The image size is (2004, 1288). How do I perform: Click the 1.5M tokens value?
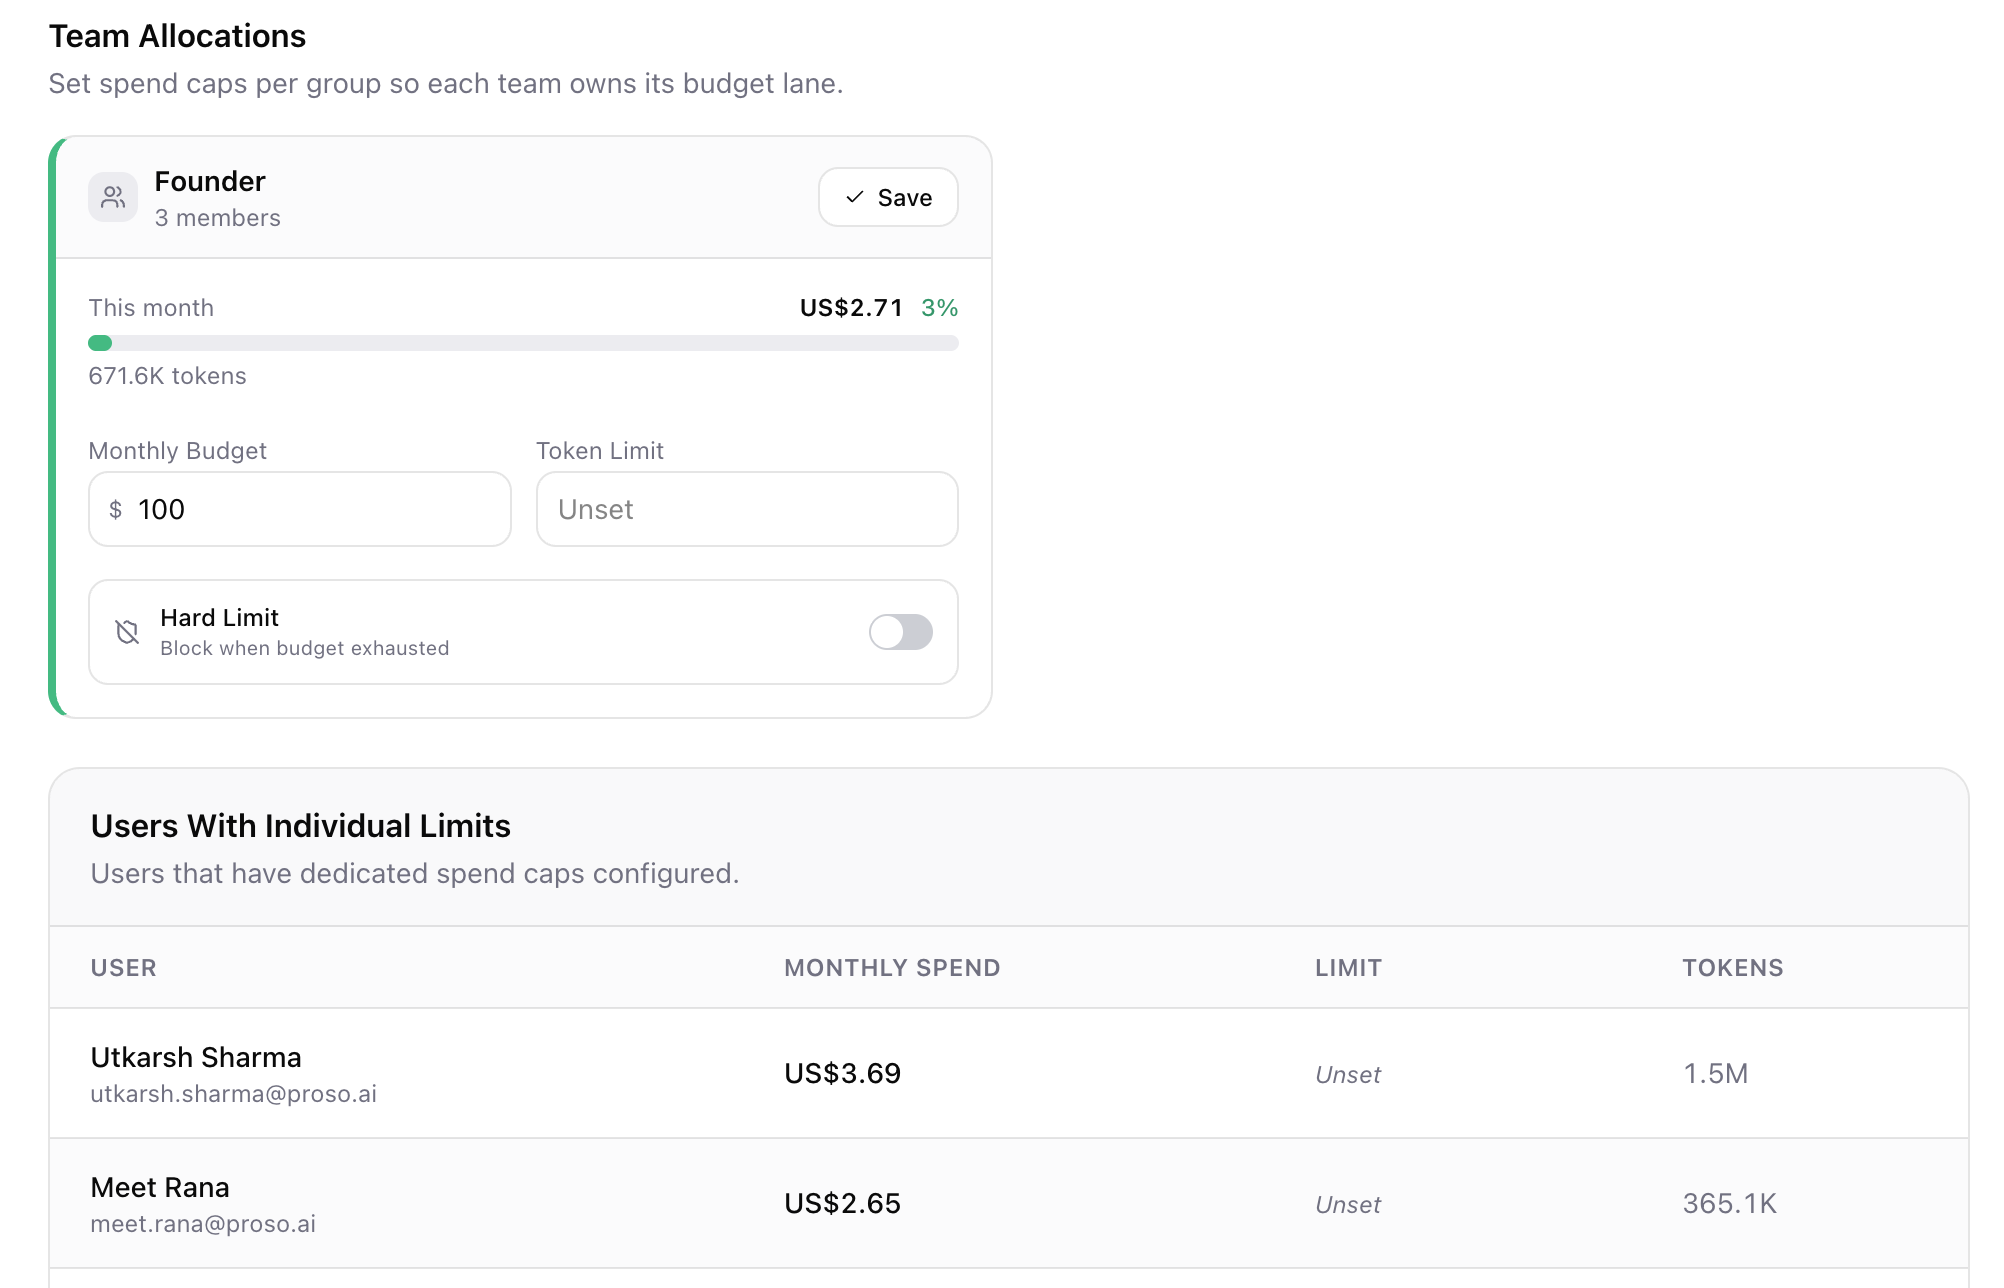pos(1716,1074)
